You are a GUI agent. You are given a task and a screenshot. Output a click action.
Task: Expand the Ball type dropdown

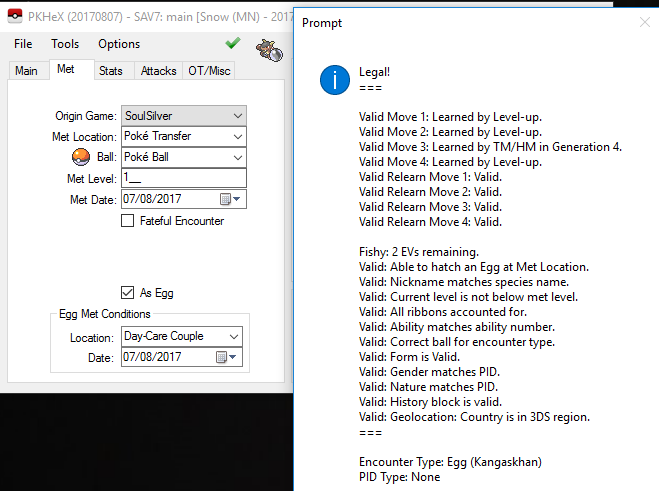point(238,158)
